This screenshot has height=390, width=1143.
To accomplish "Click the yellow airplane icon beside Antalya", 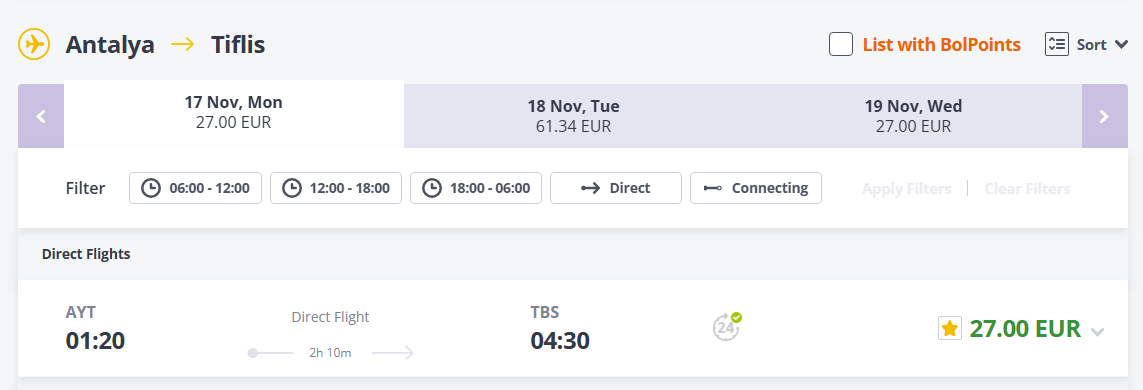I will pos(34,44).
